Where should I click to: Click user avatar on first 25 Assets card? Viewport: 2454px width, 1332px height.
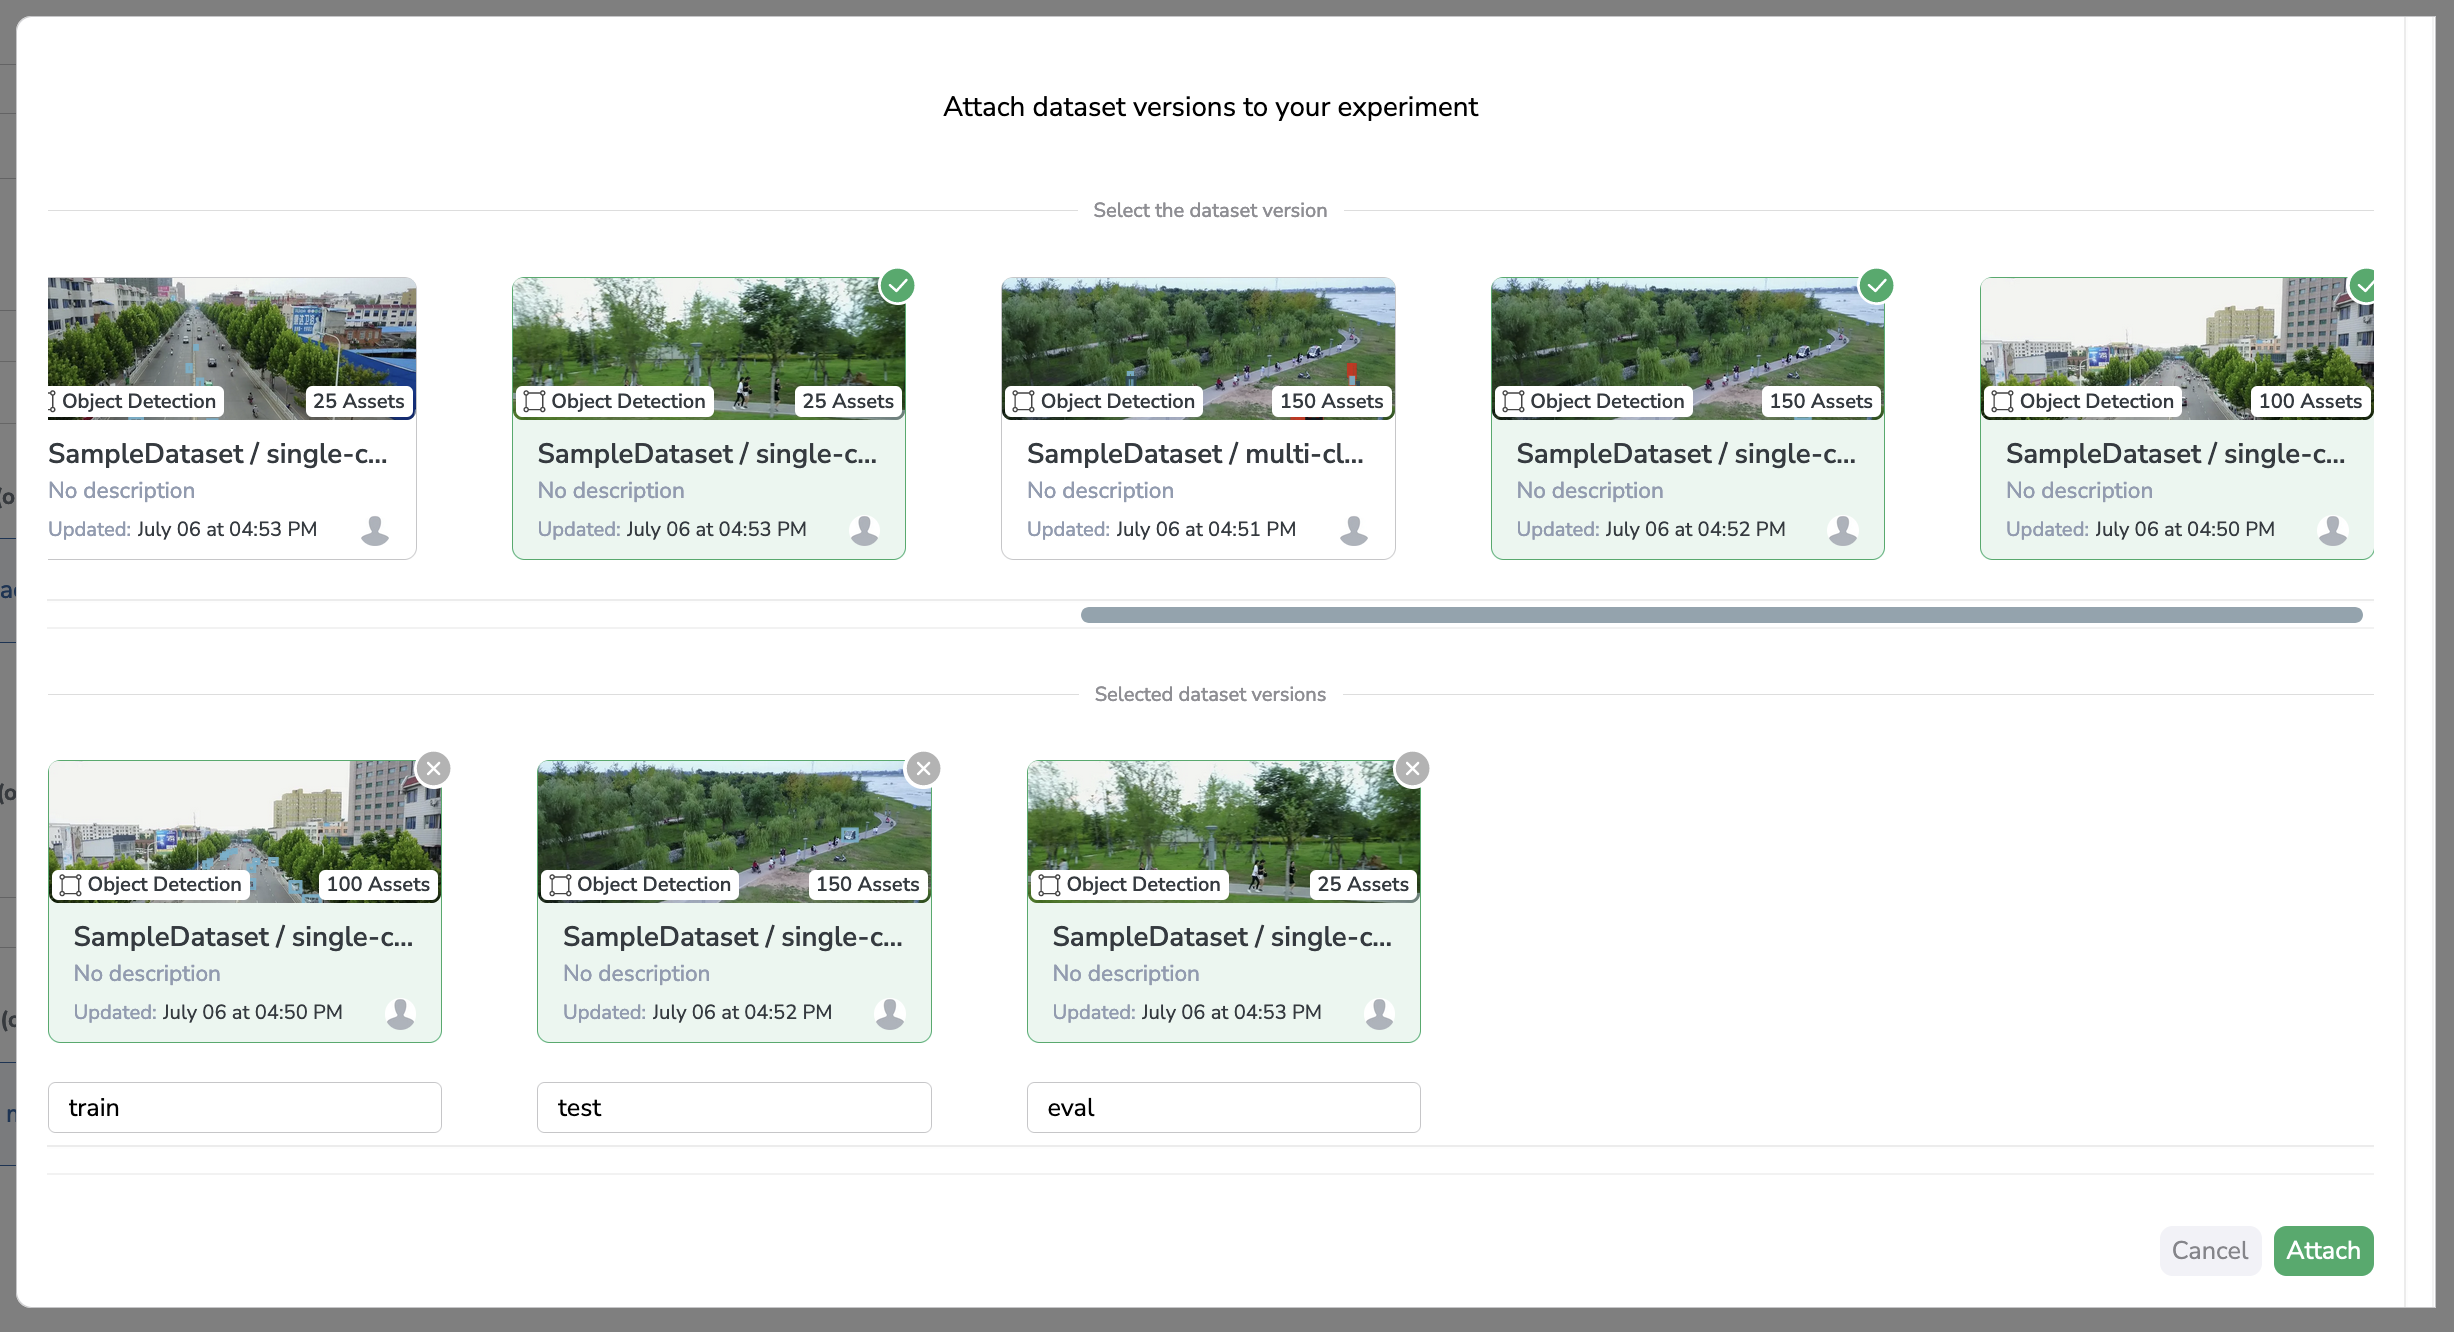click(x=375, y=530)
